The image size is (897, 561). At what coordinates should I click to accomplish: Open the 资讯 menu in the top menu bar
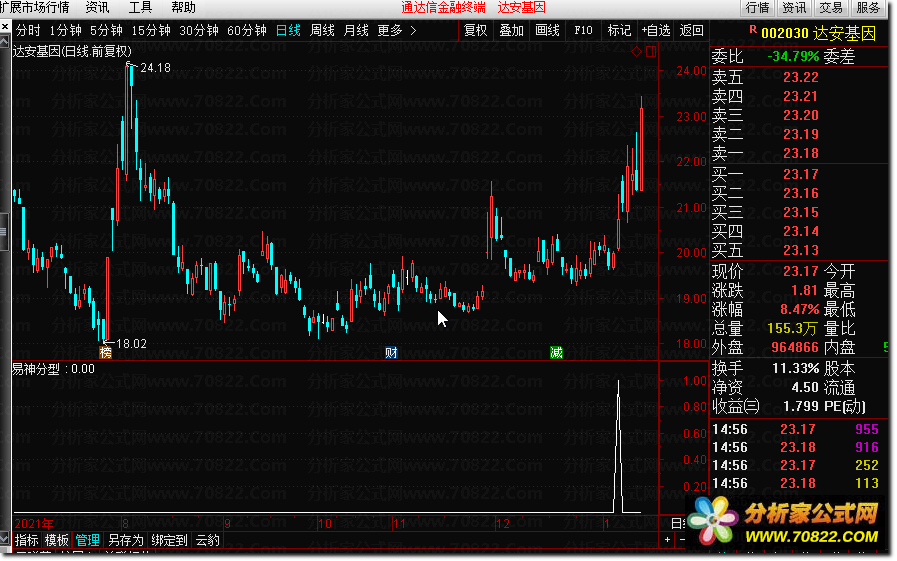(x=97, y=7)
